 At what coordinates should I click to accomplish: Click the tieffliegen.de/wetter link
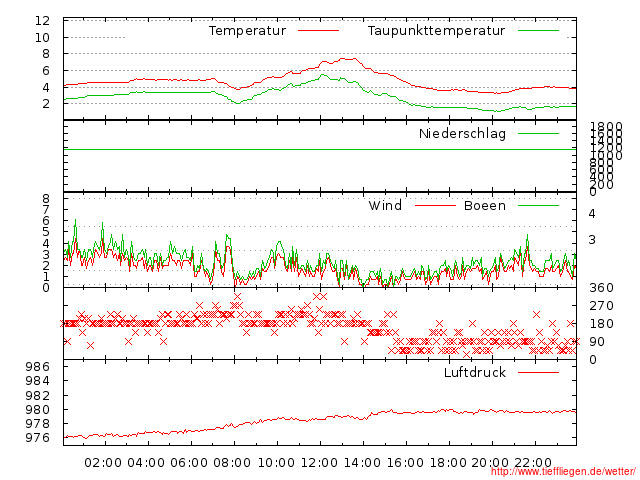[x=563, y=472]
